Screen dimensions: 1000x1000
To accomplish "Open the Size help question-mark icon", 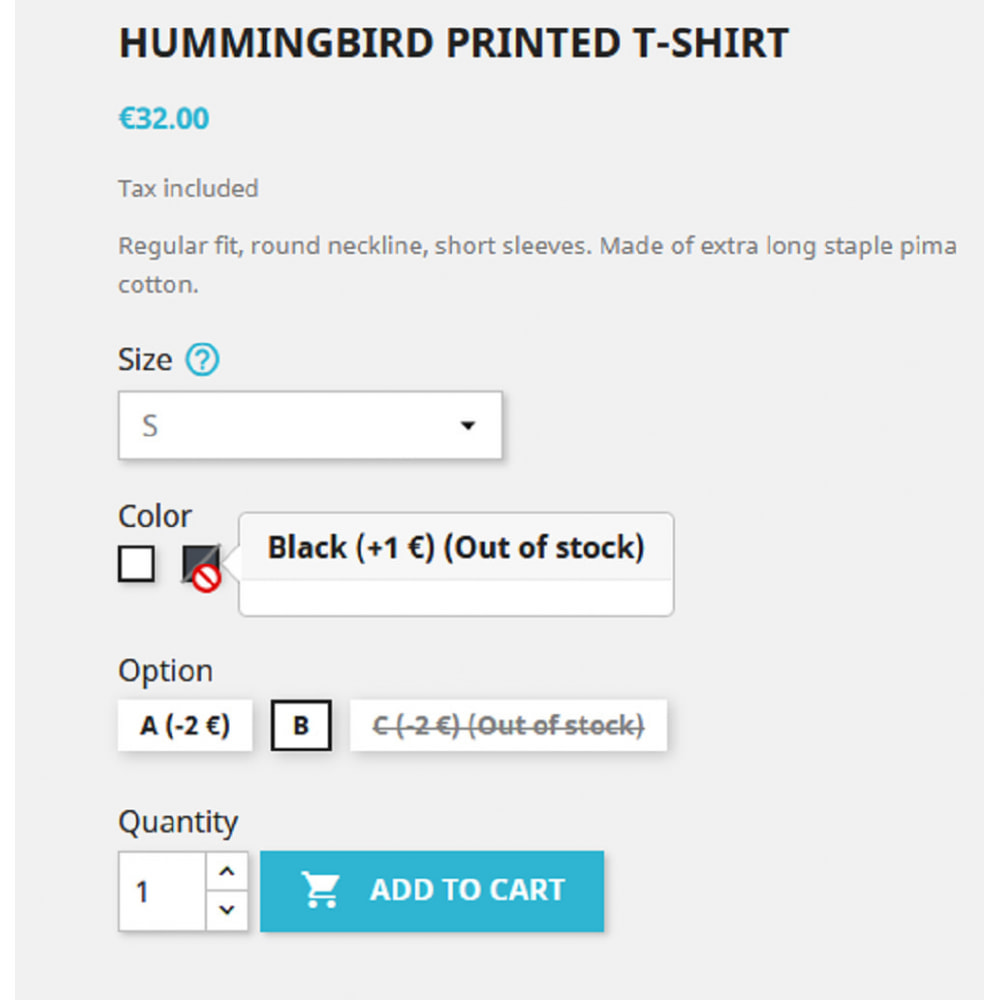I will tap(202, 359).
